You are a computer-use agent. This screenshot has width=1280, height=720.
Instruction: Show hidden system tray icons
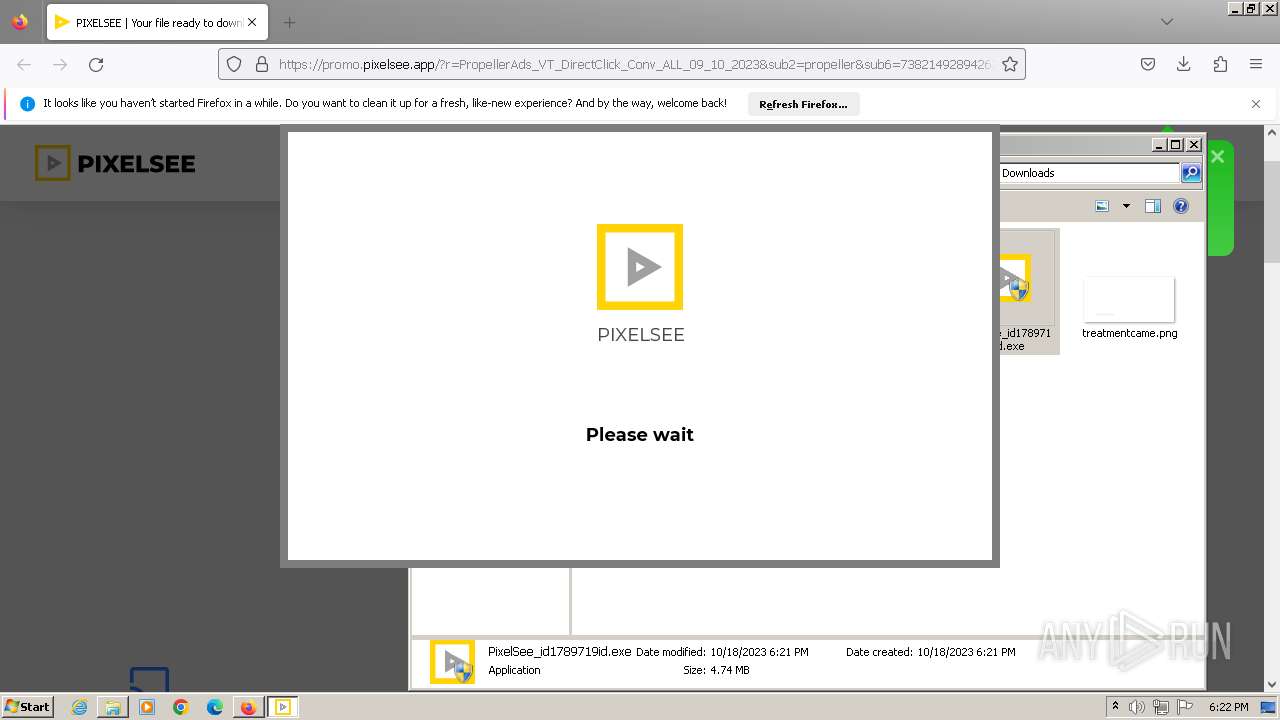tap(1115, 707)
